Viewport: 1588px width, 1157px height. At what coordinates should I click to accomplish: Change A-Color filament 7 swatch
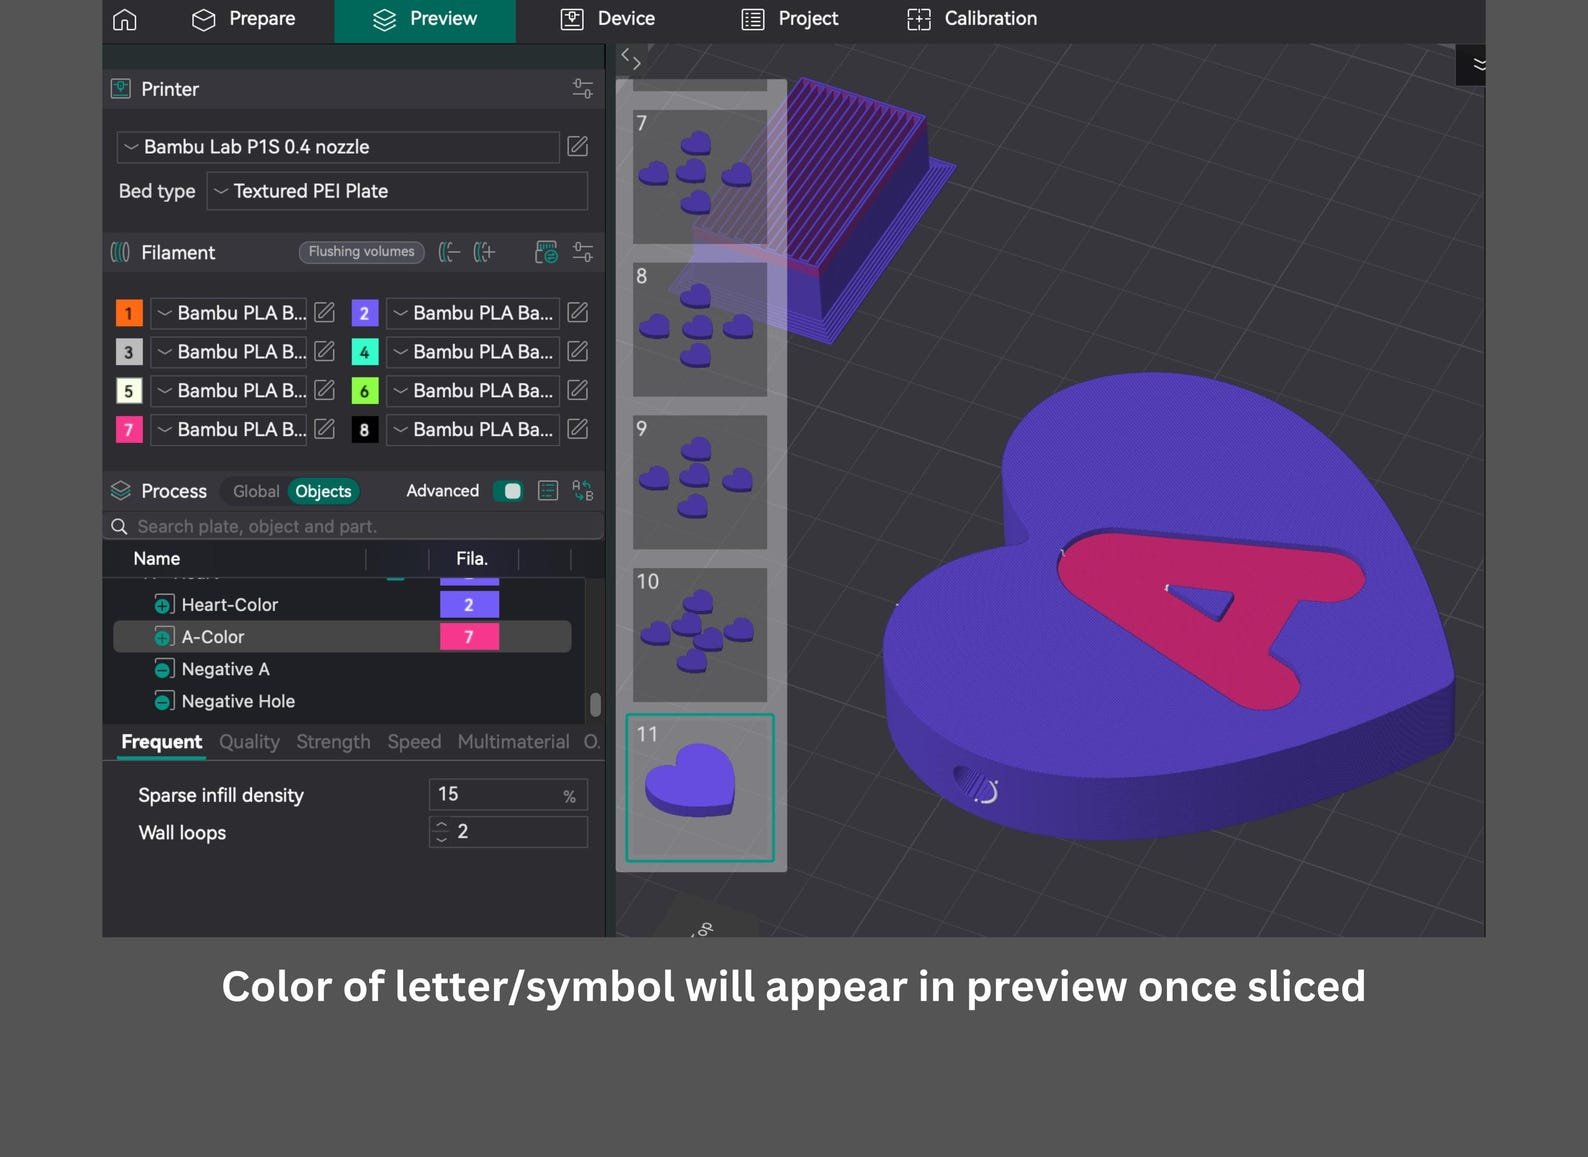[x=469, y=637]
